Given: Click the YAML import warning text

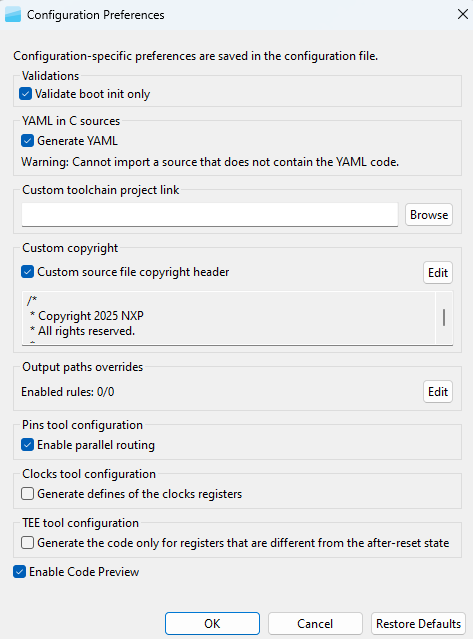Looking at the screenshot, I should pos(210,162).
